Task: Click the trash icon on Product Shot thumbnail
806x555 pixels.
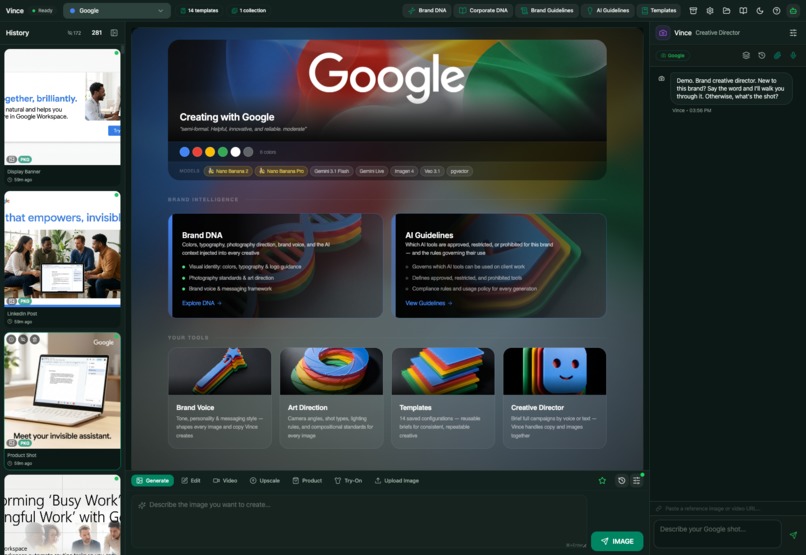Action: point(34,339)
